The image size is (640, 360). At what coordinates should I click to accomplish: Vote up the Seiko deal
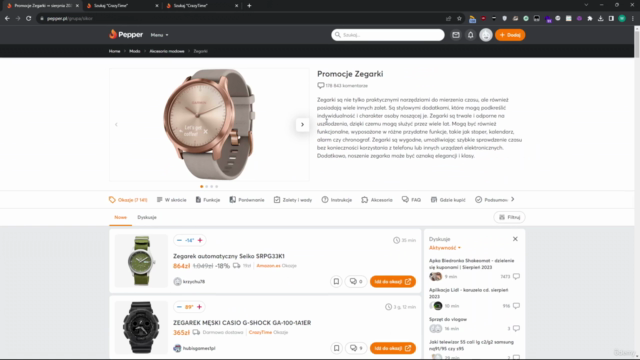coord(200,240)
